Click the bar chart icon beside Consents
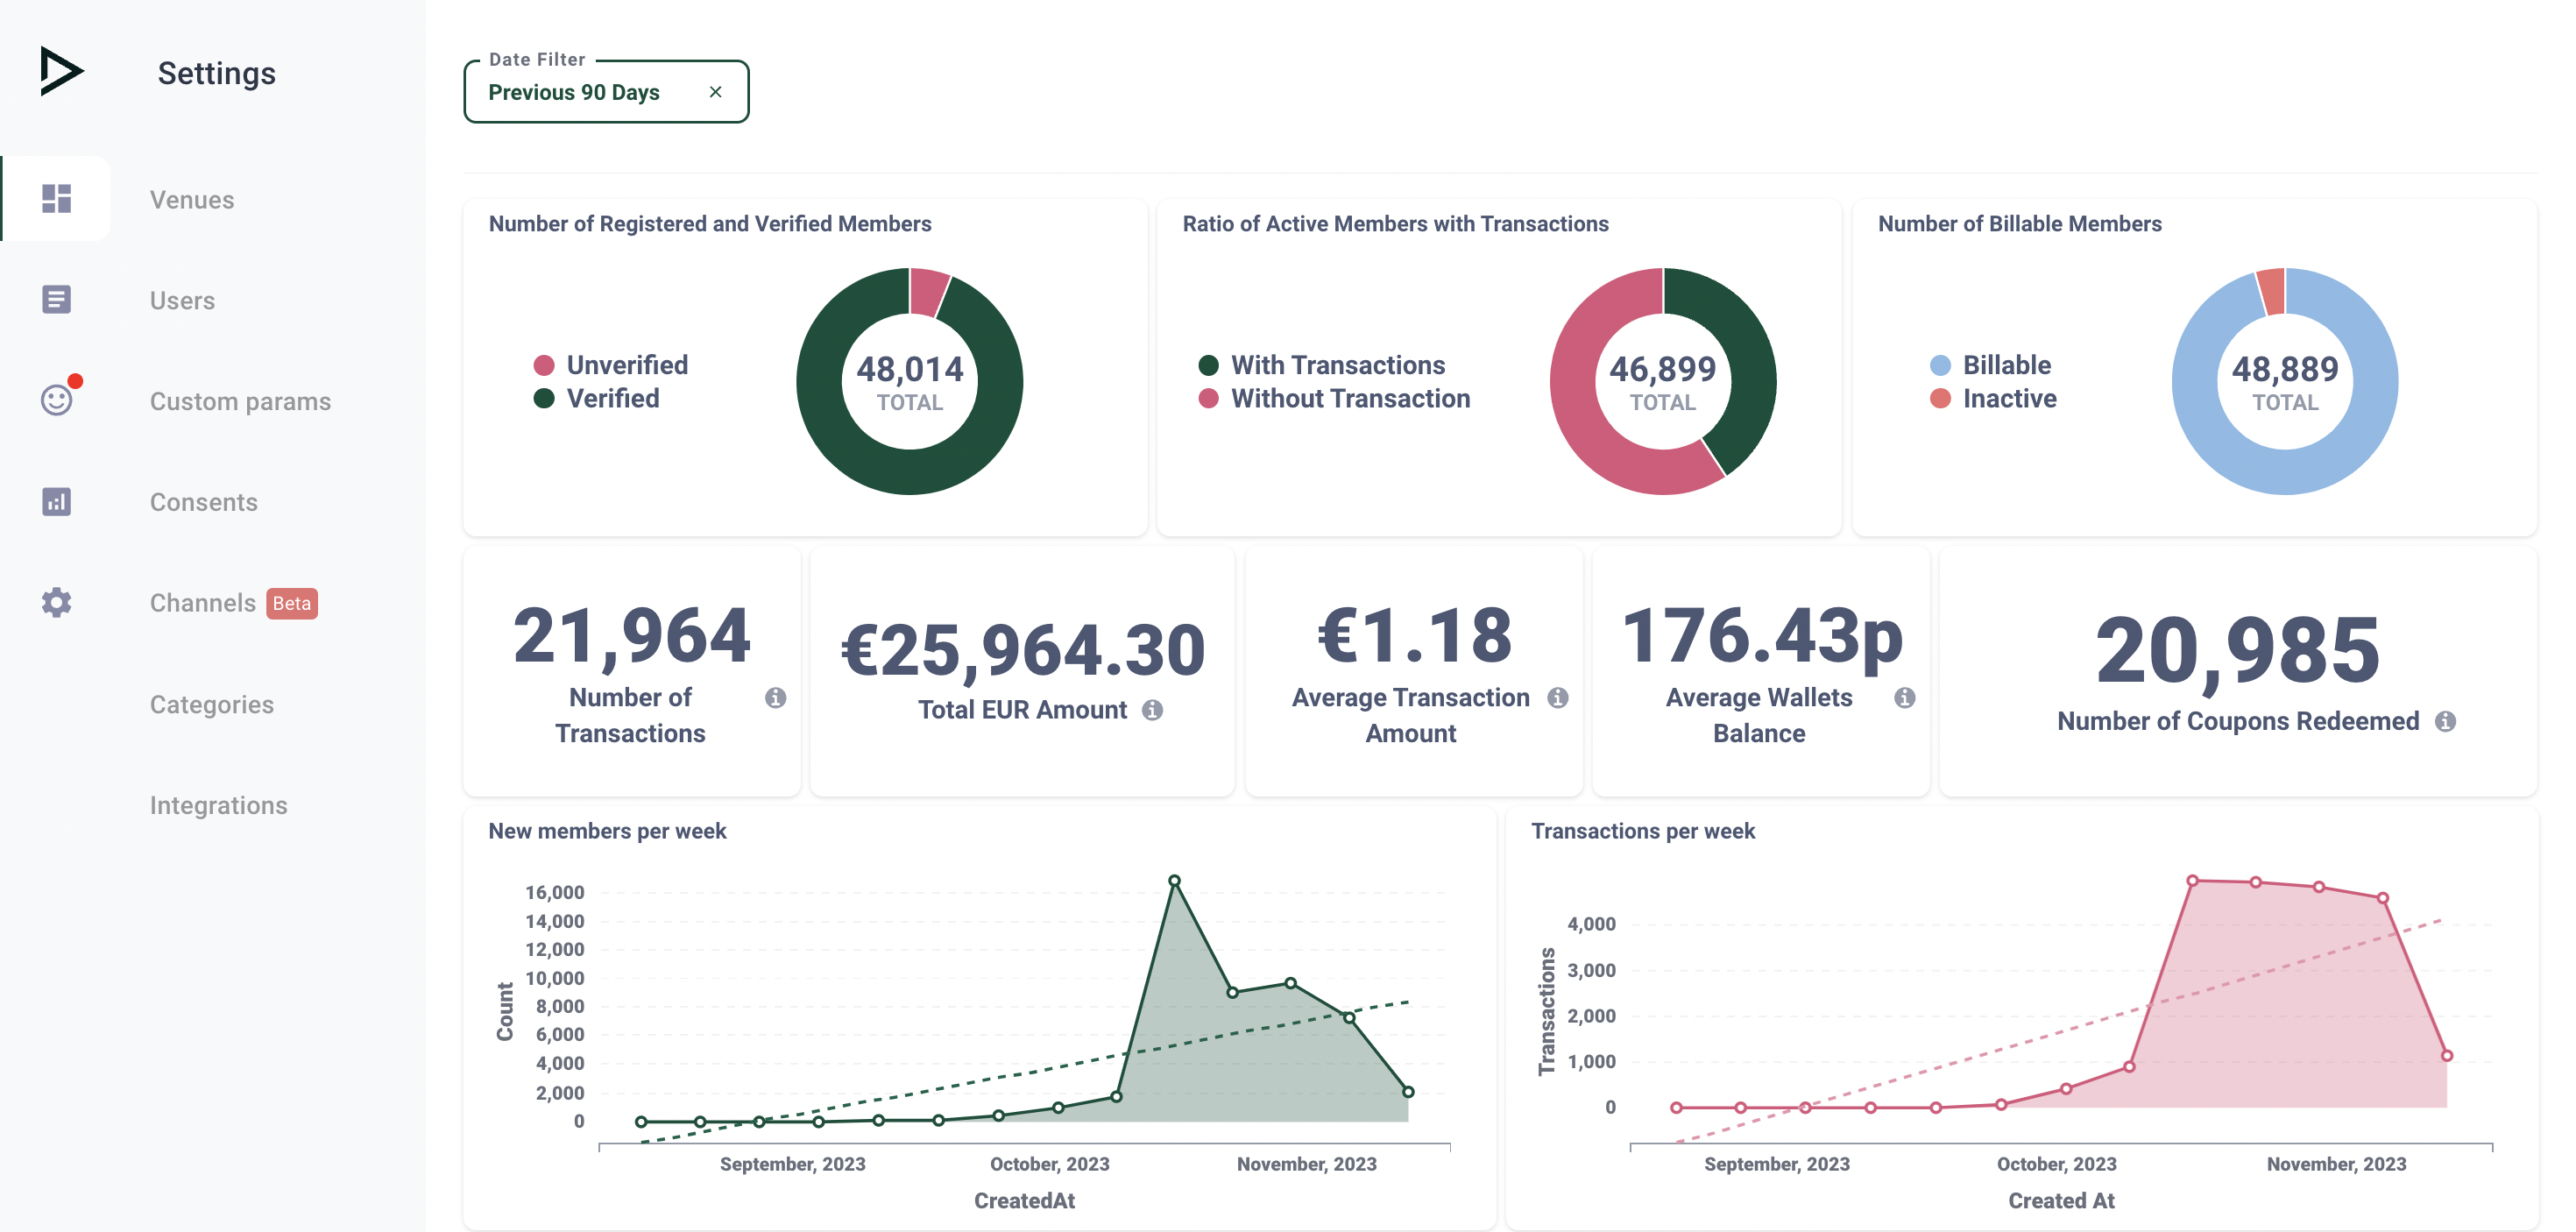 56,501
